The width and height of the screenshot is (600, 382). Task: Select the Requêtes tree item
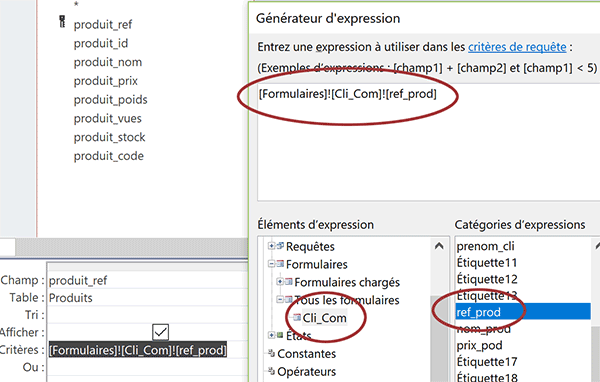310,247
